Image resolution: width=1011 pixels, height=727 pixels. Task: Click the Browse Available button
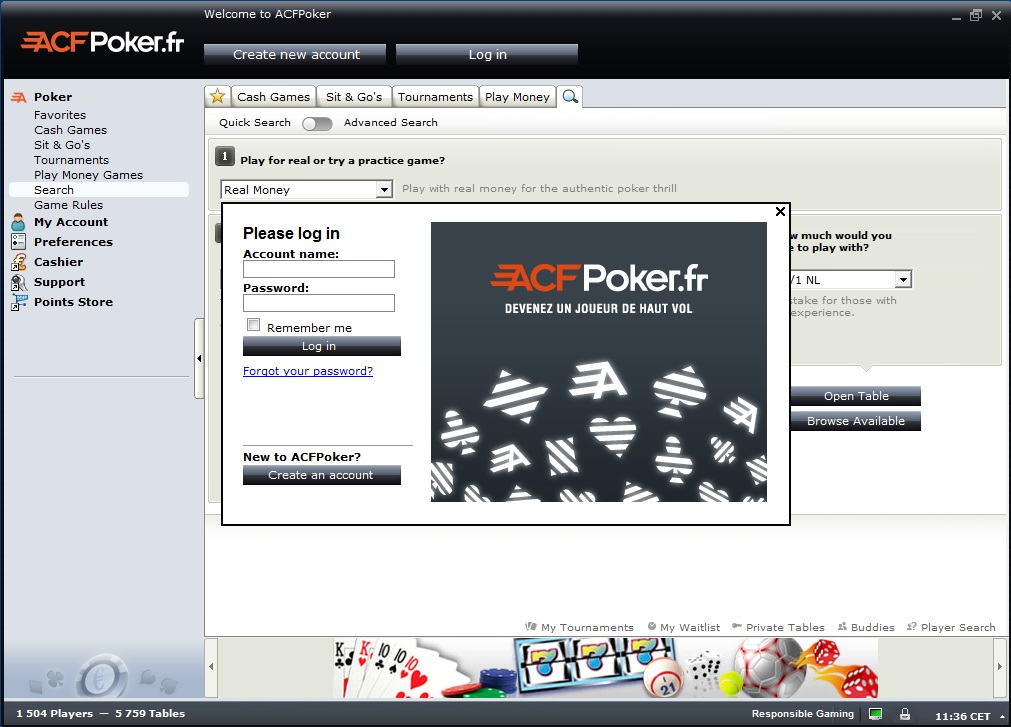[856, 421]
